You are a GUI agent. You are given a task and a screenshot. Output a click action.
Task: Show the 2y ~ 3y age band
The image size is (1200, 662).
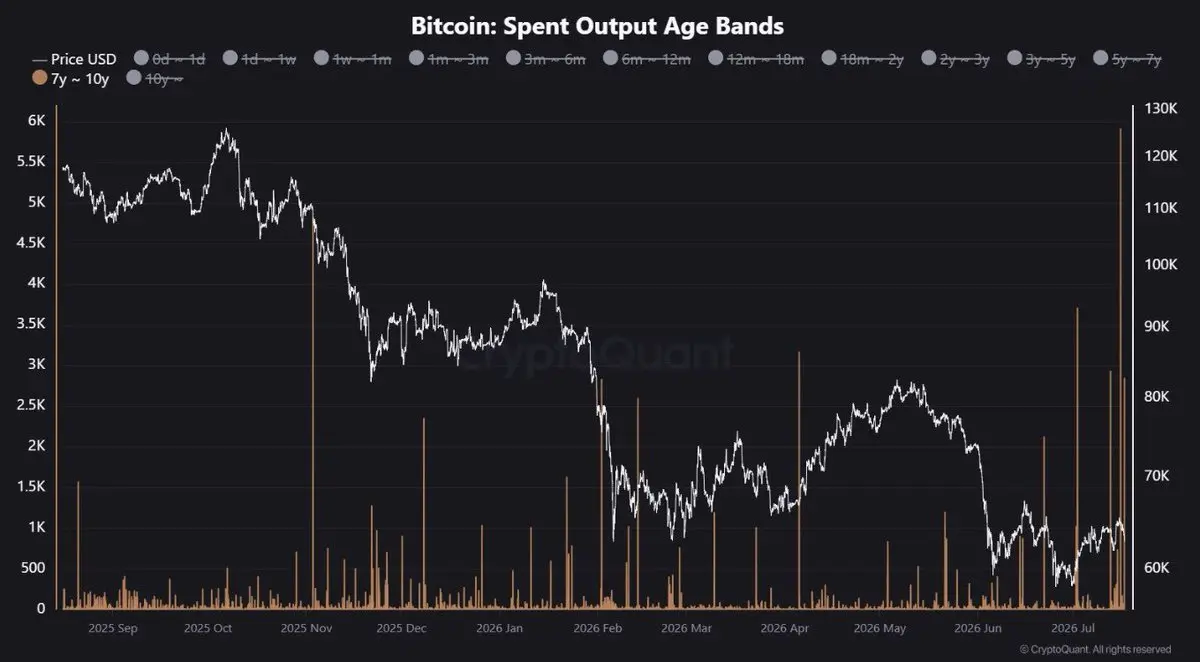(957, 59)
